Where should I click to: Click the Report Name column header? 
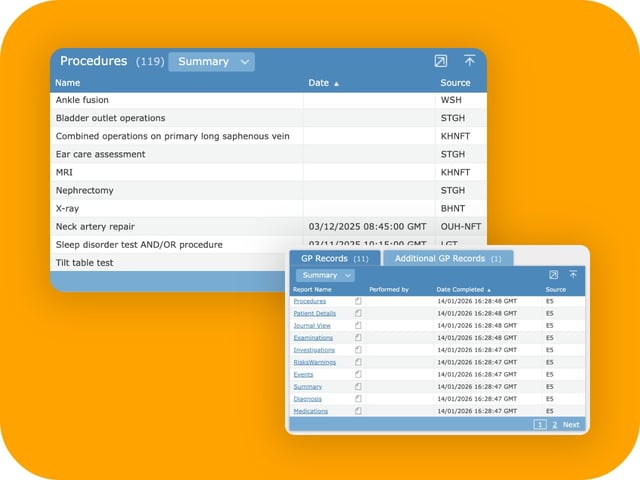pyautogui.click(x=312, y=289)
